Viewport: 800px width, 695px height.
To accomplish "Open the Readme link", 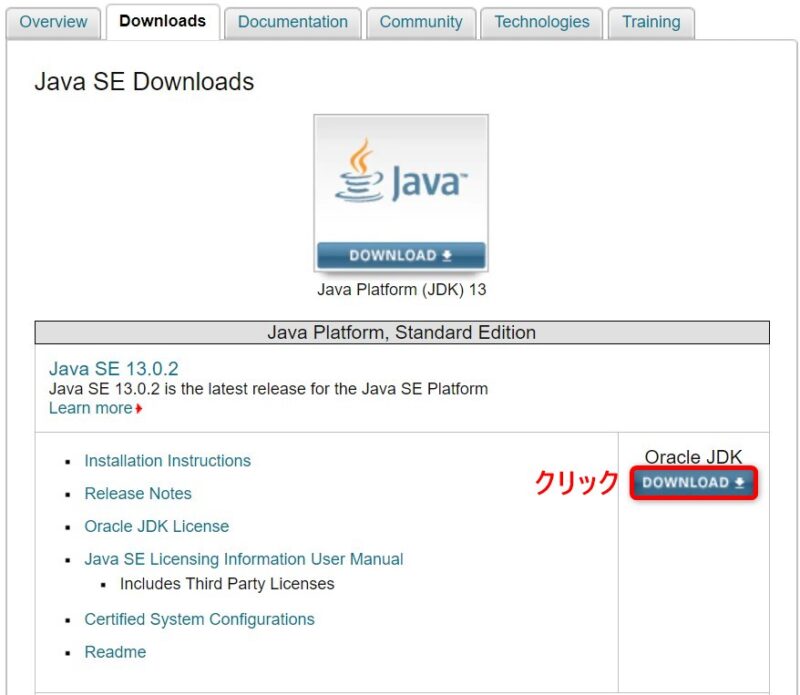I will [115, 652].
